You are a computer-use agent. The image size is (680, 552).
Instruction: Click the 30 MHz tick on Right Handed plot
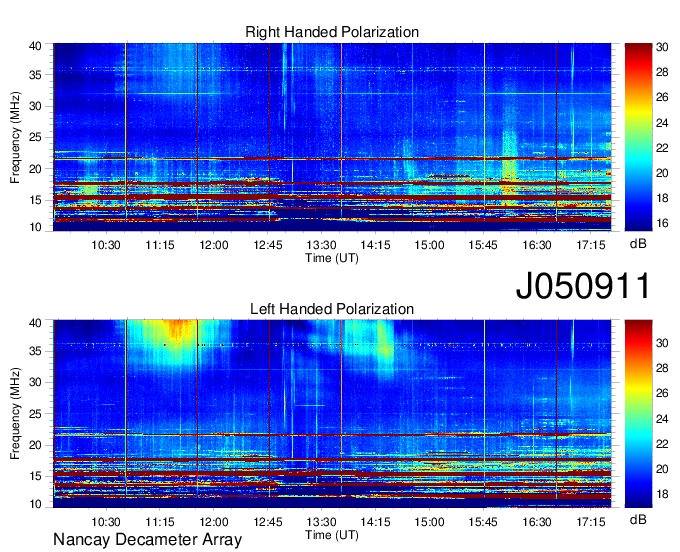pos(36,106)
